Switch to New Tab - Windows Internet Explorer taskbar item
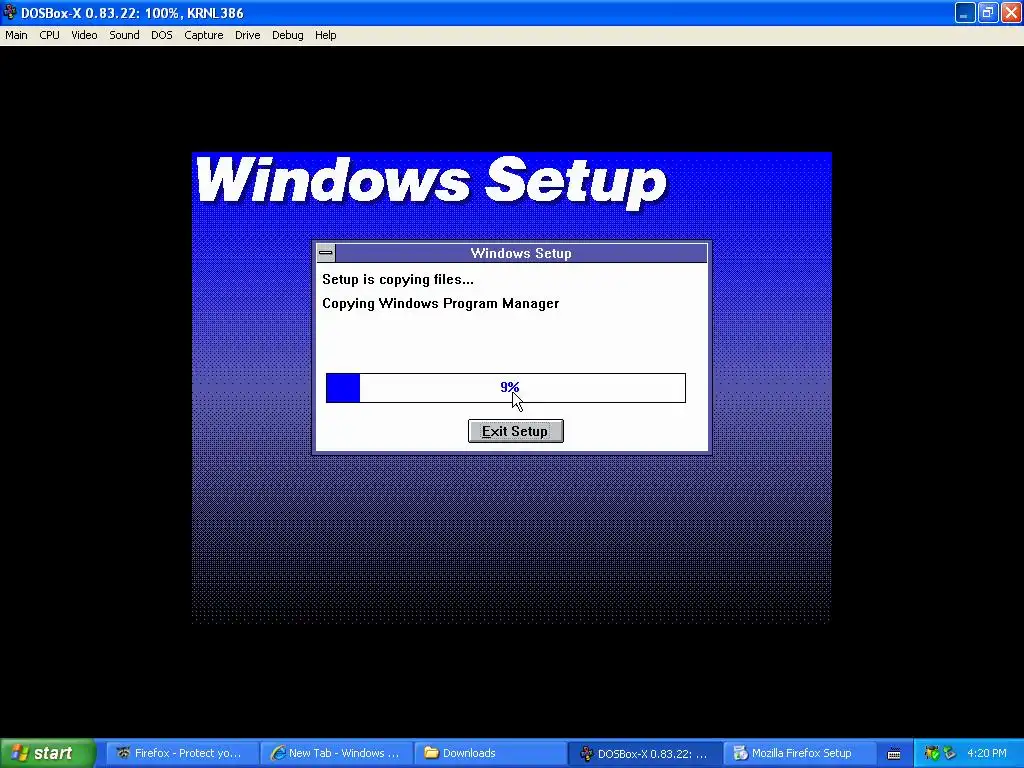1024x768 pixels. coord(336,753)
